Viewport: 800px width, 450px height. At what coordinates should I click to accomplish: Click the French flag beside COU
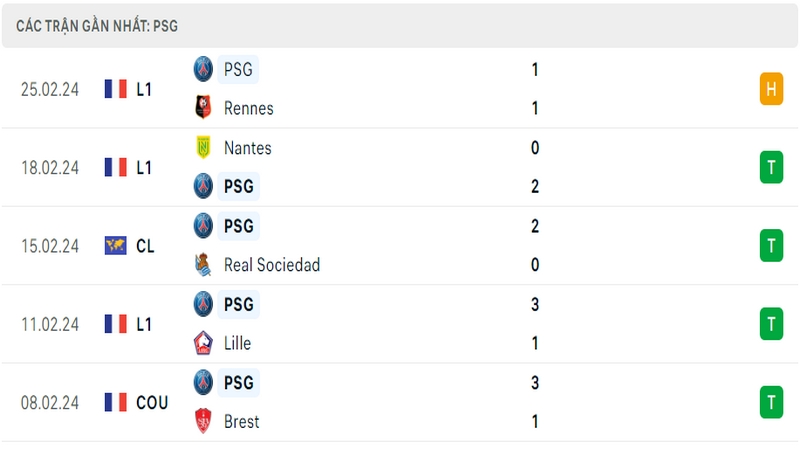115,402
